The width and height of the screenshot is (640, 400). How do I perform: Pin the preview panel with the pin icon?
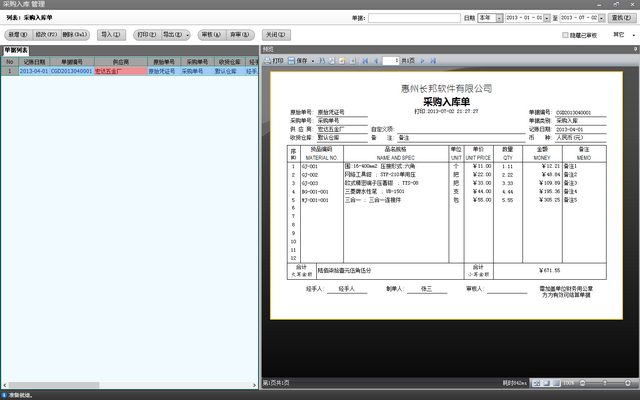tap(635, 49)
